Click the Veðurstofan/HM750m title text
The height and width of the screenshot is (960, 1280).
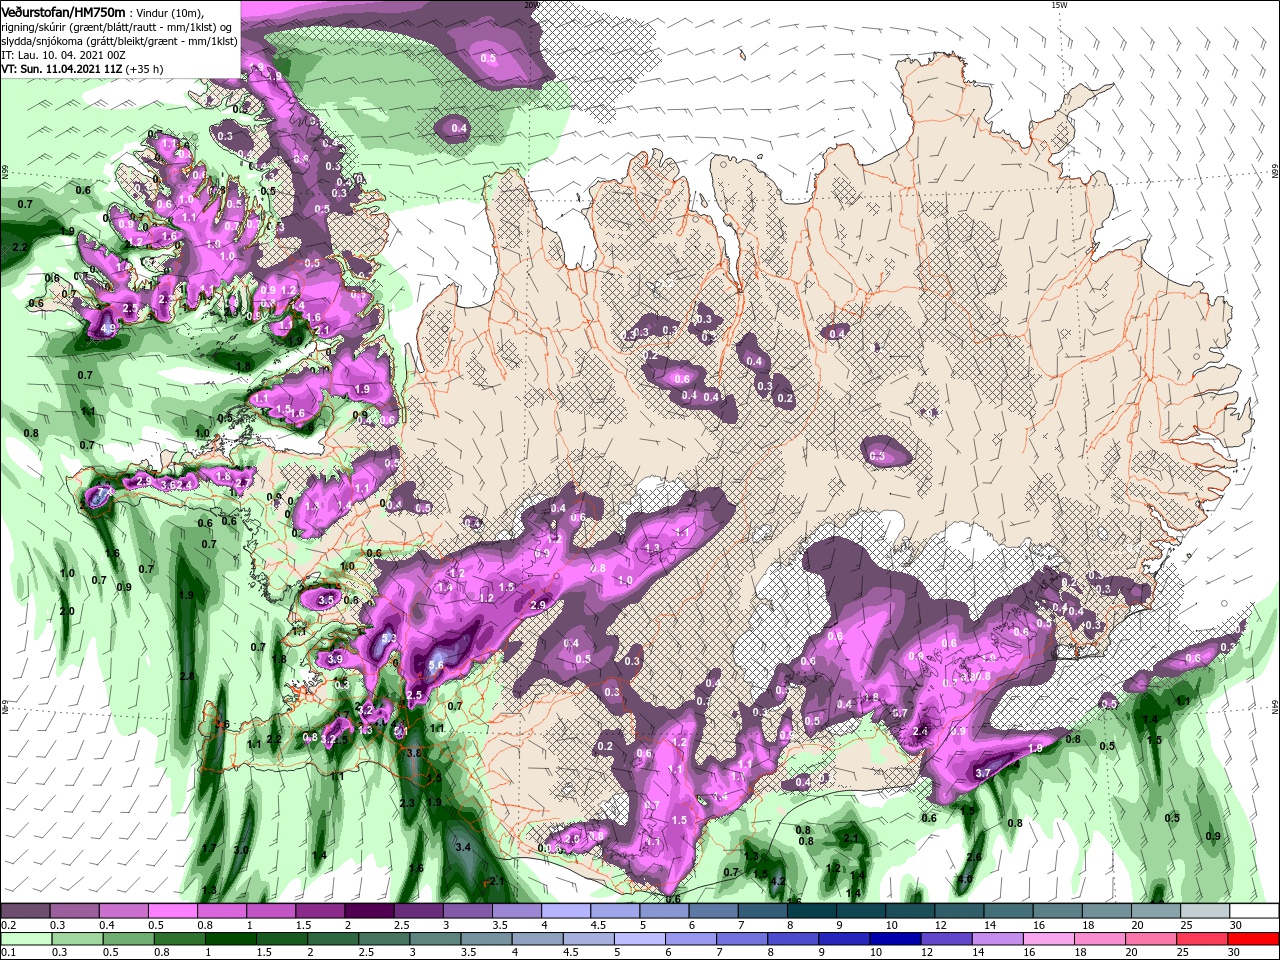point(63,11)
